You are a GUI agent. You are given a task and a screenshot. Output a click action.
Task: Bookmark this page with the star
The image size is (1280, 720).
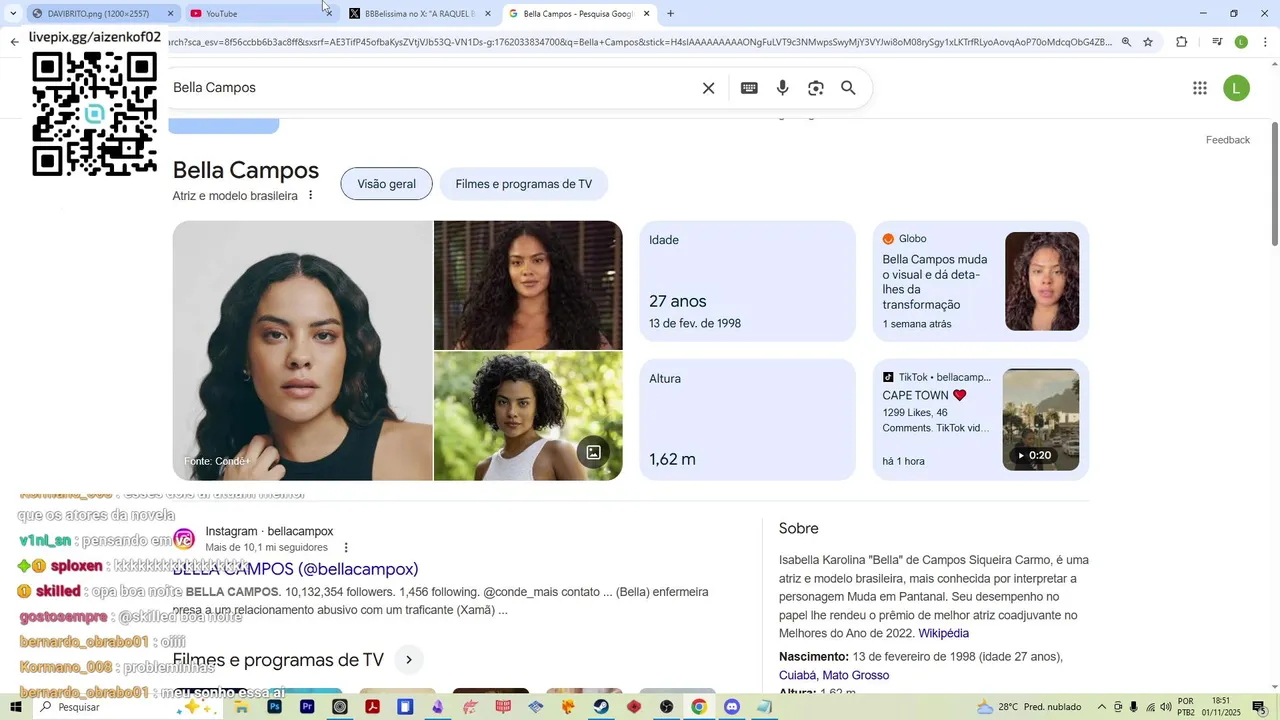click(1148, 42)
